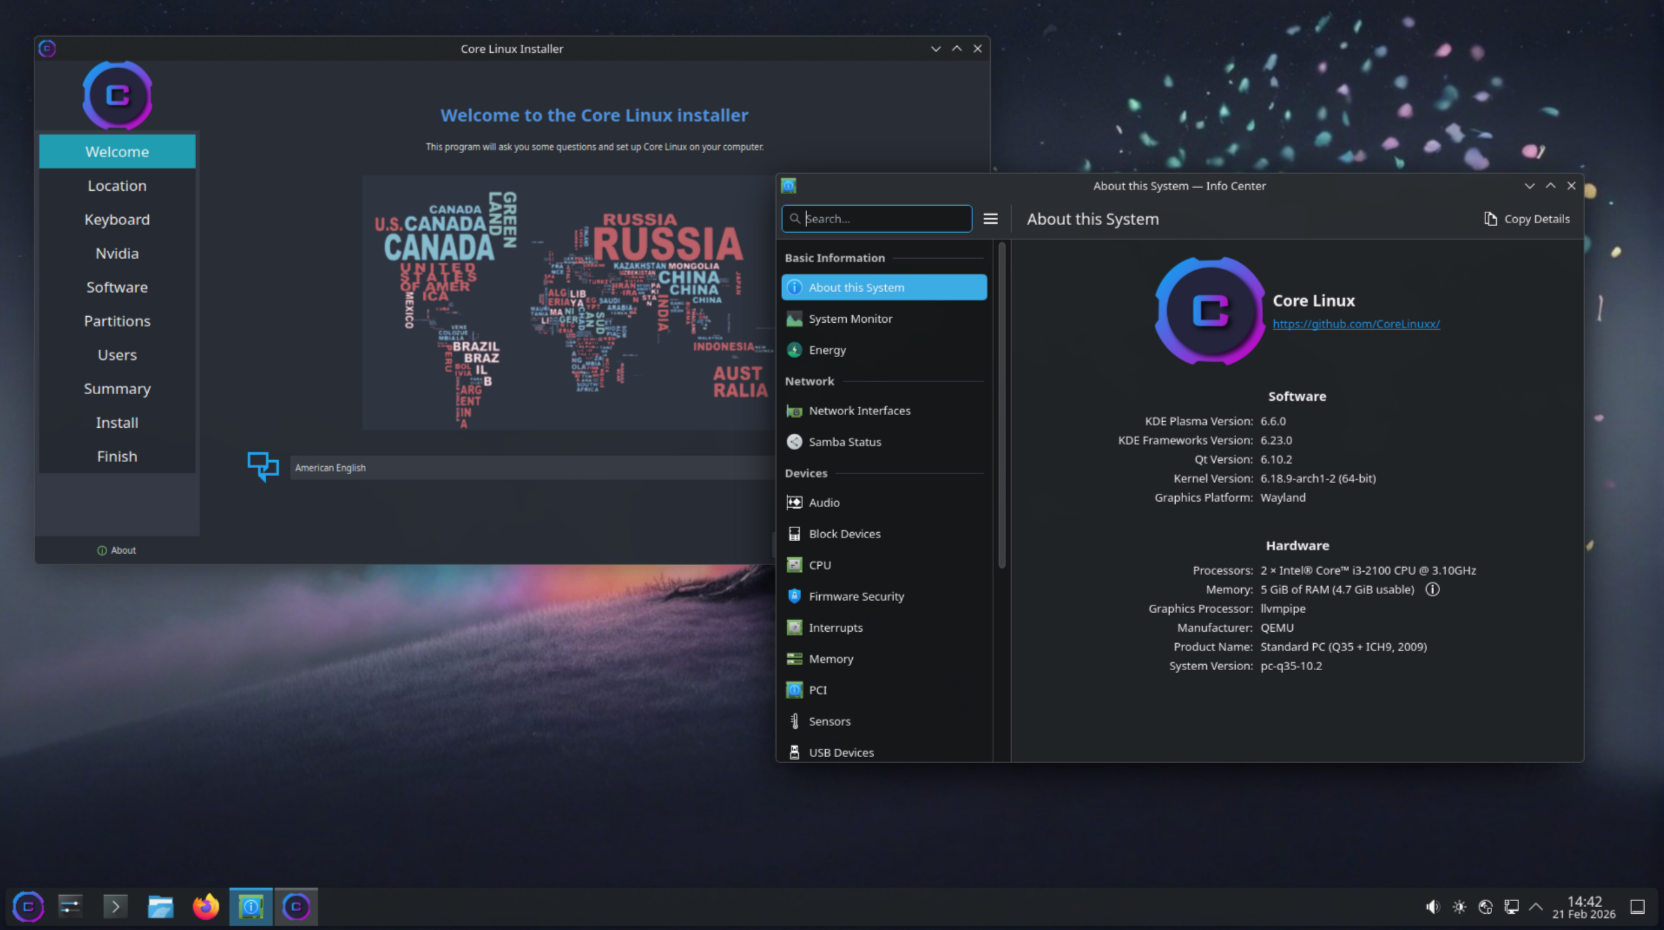Click the Copy Details button
Screen dimensions: 1664x930
[1526, 219]
